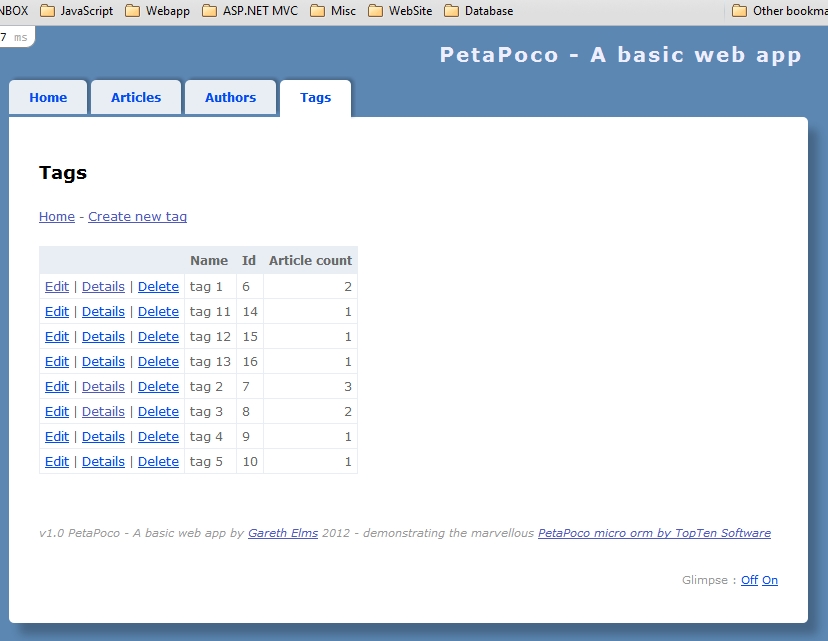The width and height of the screenshot is (828, 641).
Task: Show Details for tag 12
Action: tap(103, 336)
